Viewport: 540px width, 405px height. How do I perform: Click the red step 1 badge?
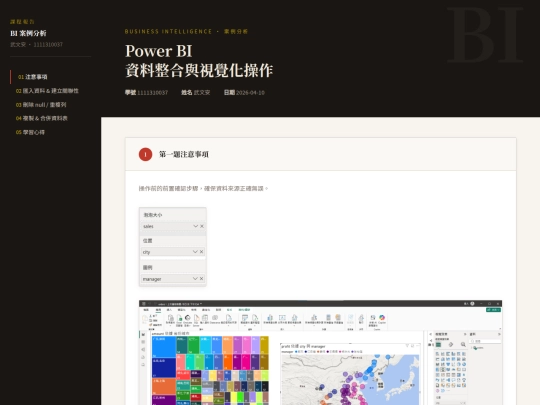point(145,154)
